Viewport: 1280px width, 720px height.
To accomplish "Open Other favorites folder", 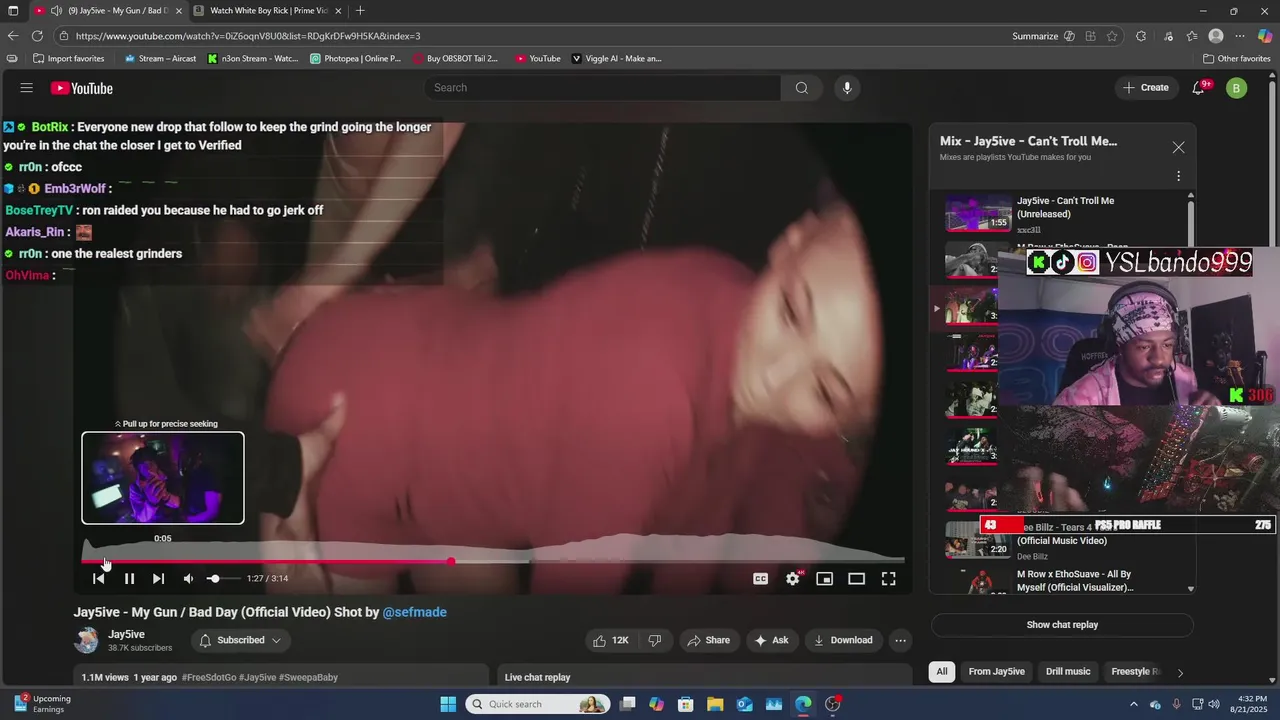I will [1237, 59].
